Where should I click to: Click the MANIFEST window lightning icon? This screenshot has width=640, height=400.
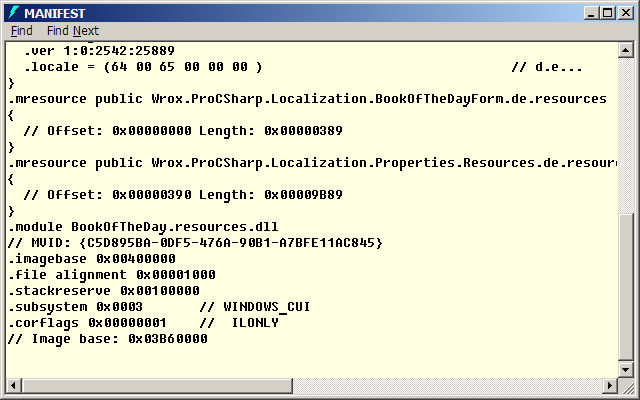[x=13, y=13]
